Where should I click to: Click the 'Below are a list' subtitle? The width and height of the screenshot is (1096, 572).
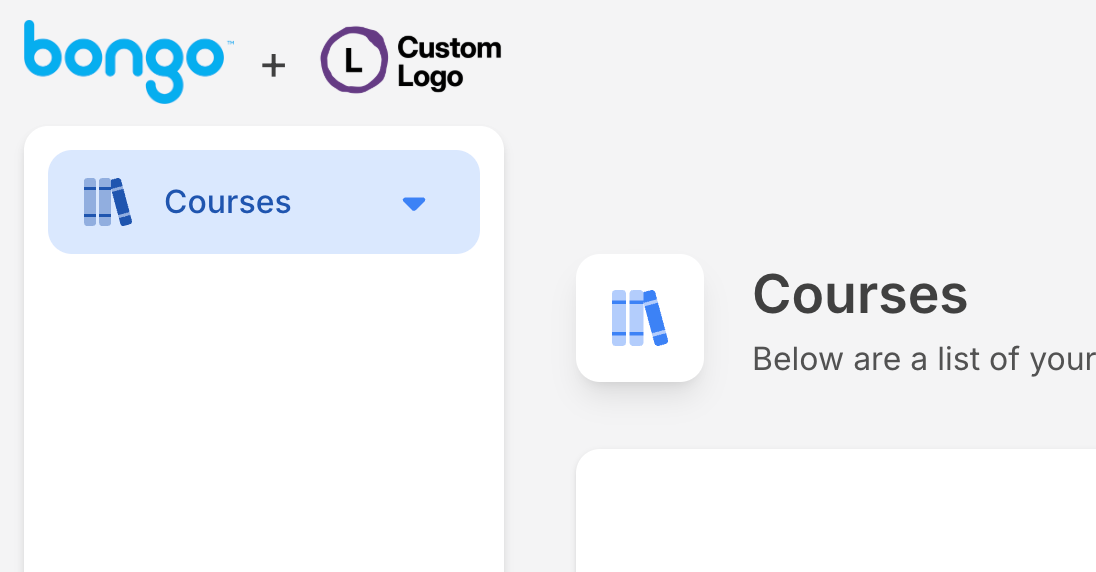pyautogui.click(x=924, y=359)
